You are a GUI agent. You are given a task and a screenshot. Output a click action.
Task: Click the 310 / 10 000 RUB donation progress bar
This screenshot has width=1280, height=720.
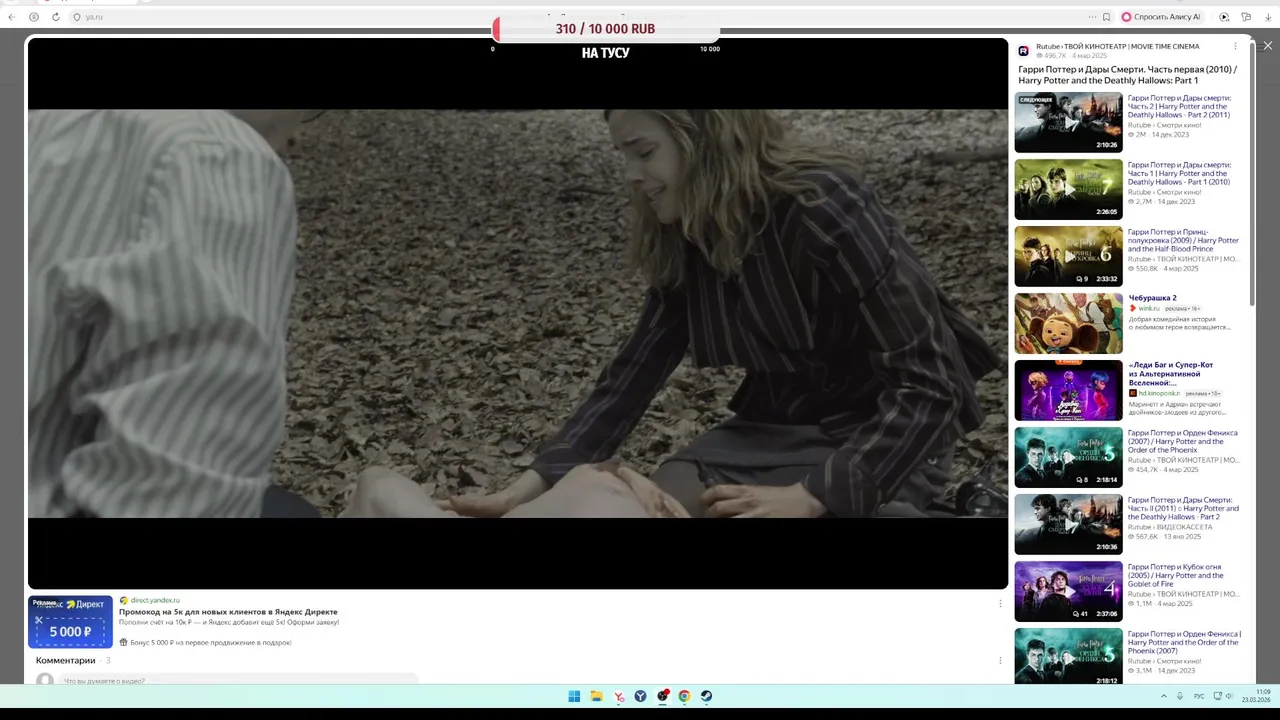605,29
